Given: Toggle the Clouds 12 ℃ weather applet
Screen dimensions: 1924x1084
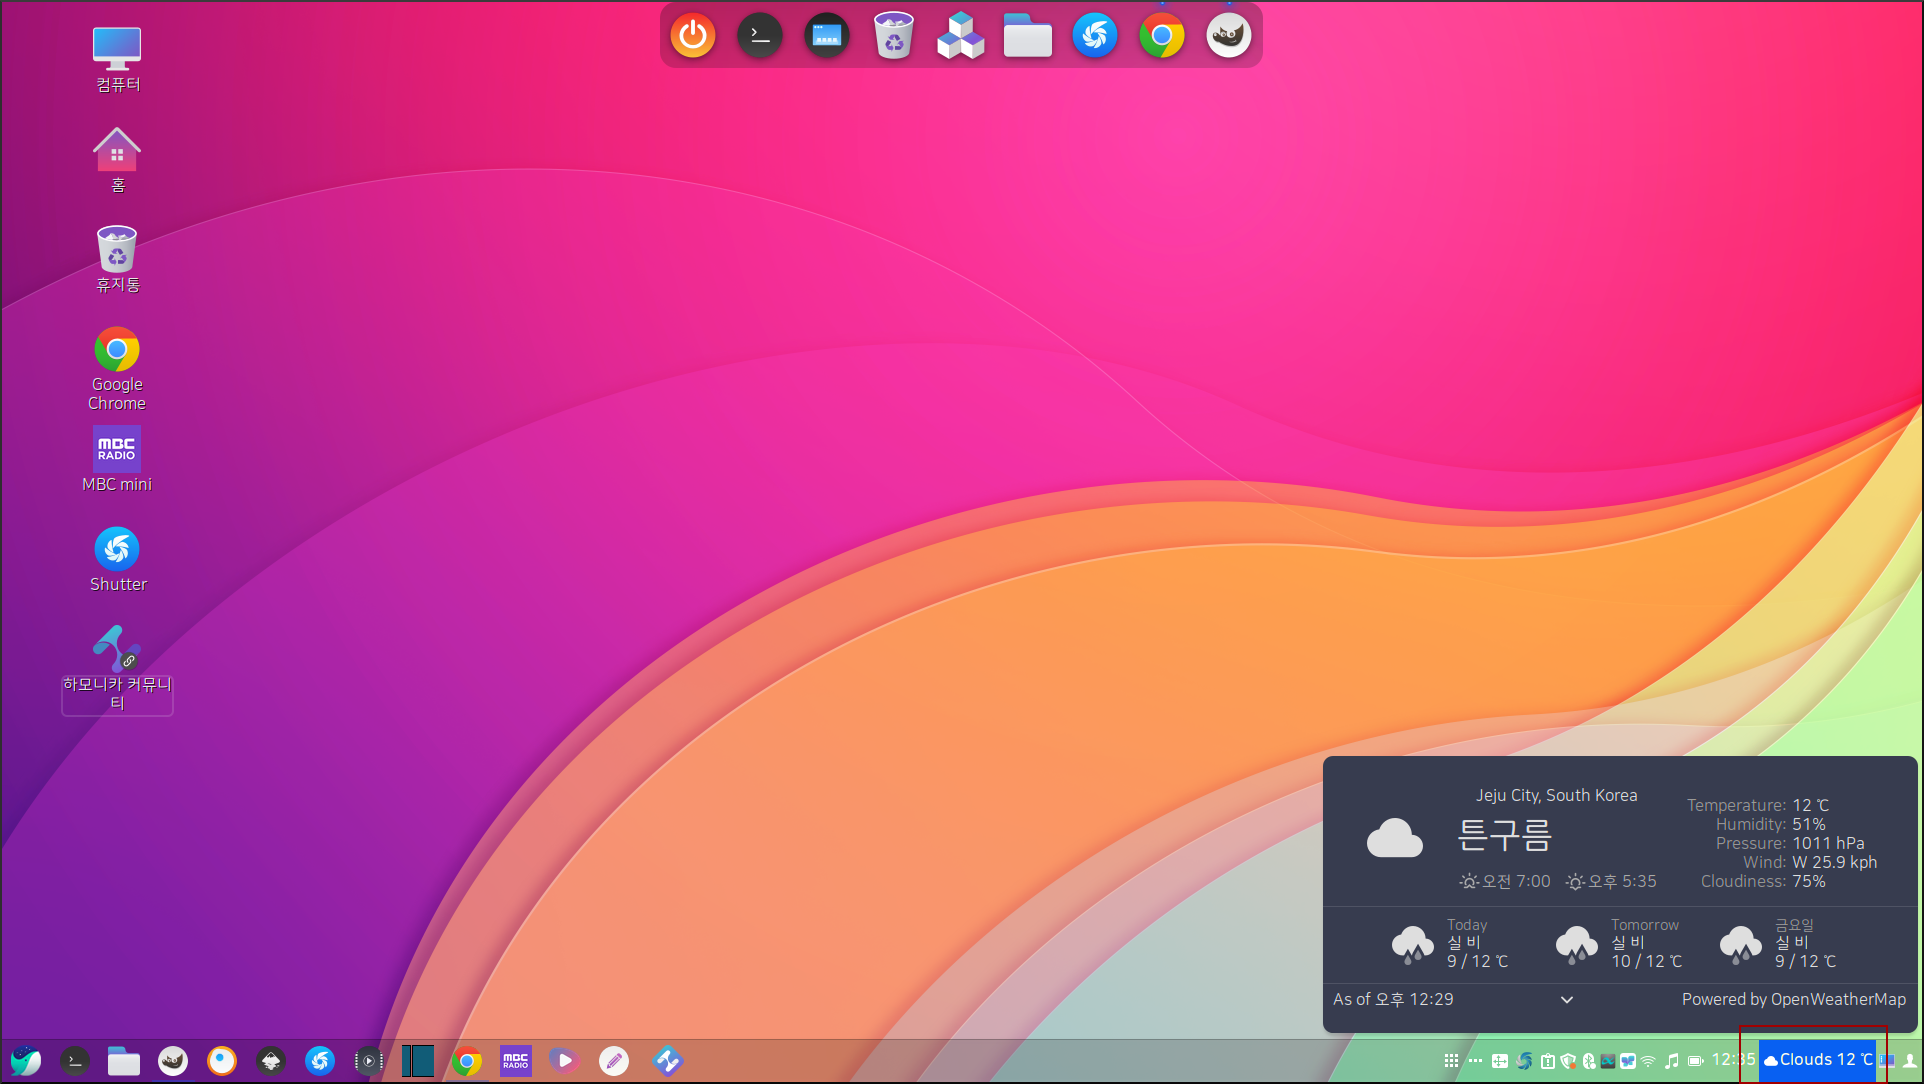Looking at the screenshot, I should 1817,1060.
